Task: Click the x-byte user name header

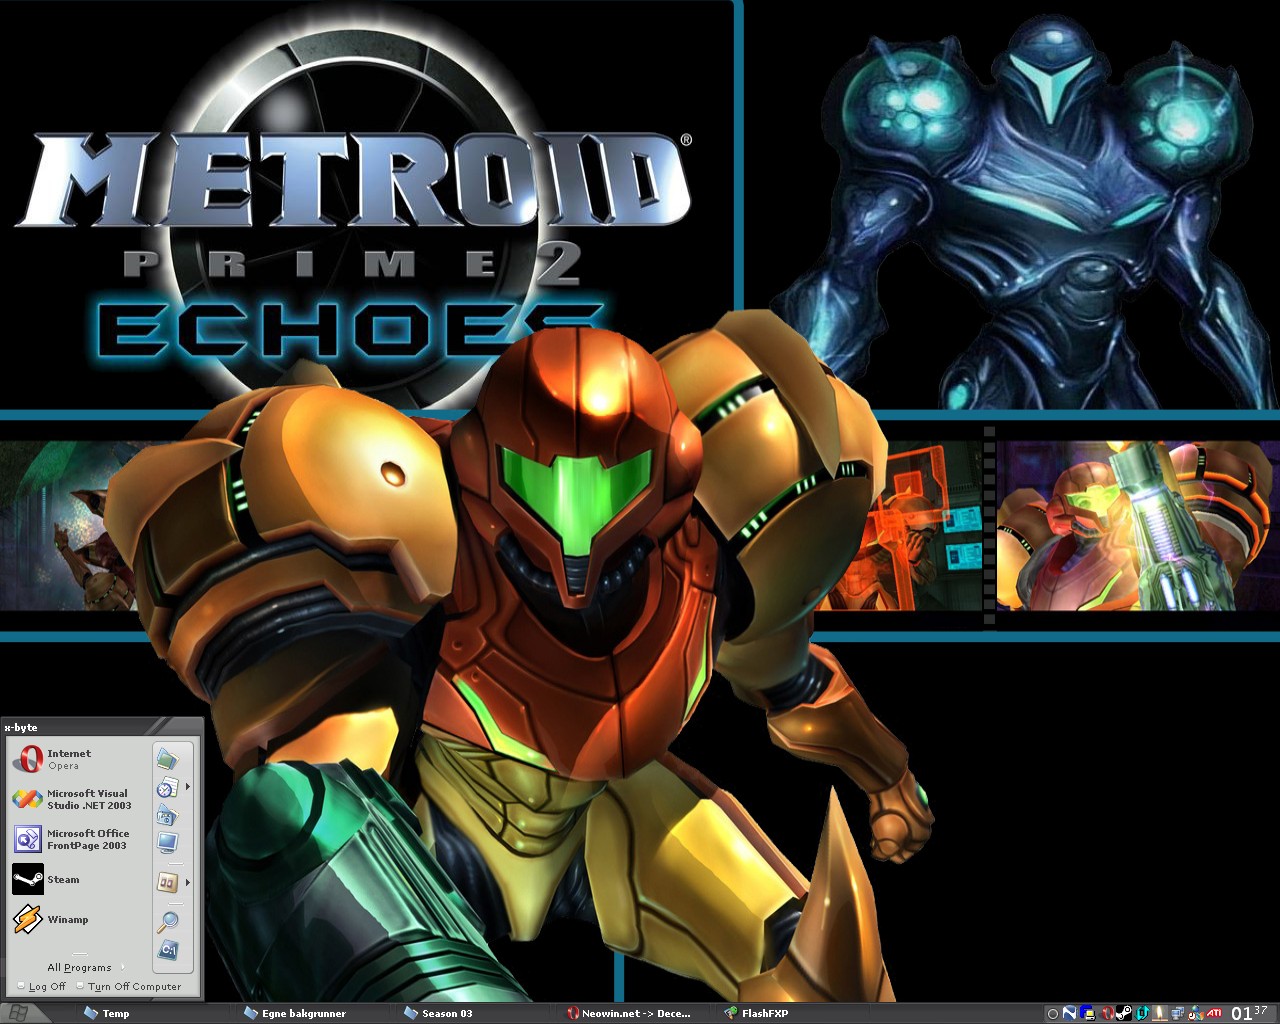Action: (x=21, y=727)
